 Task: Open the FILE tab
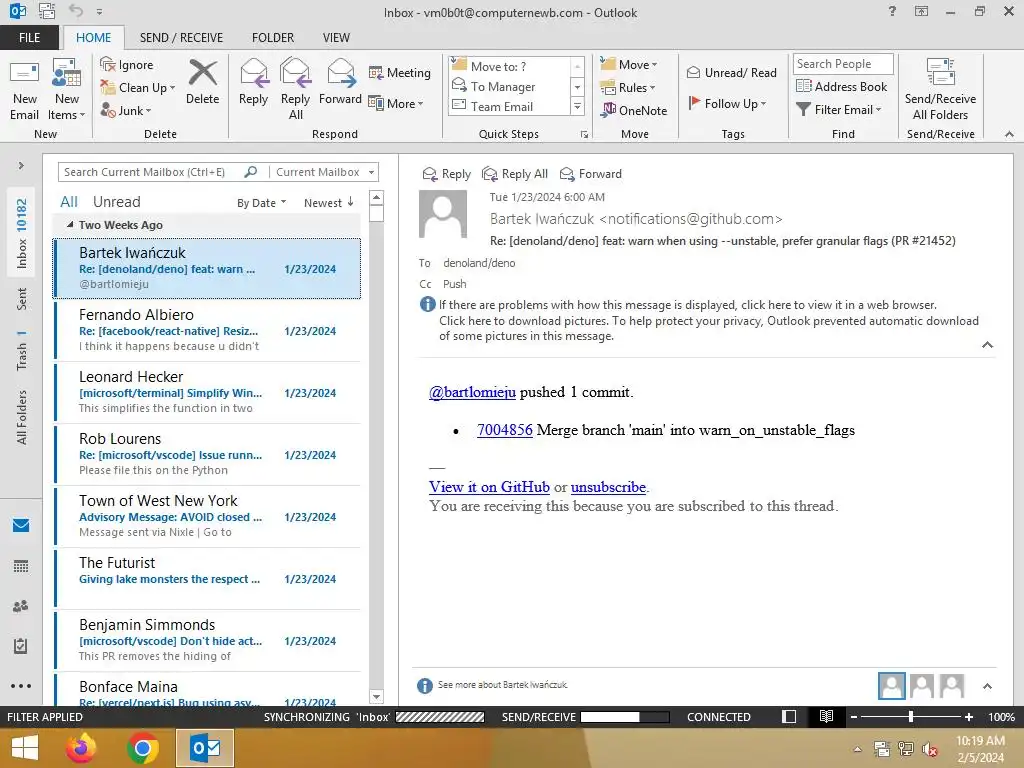29,37
